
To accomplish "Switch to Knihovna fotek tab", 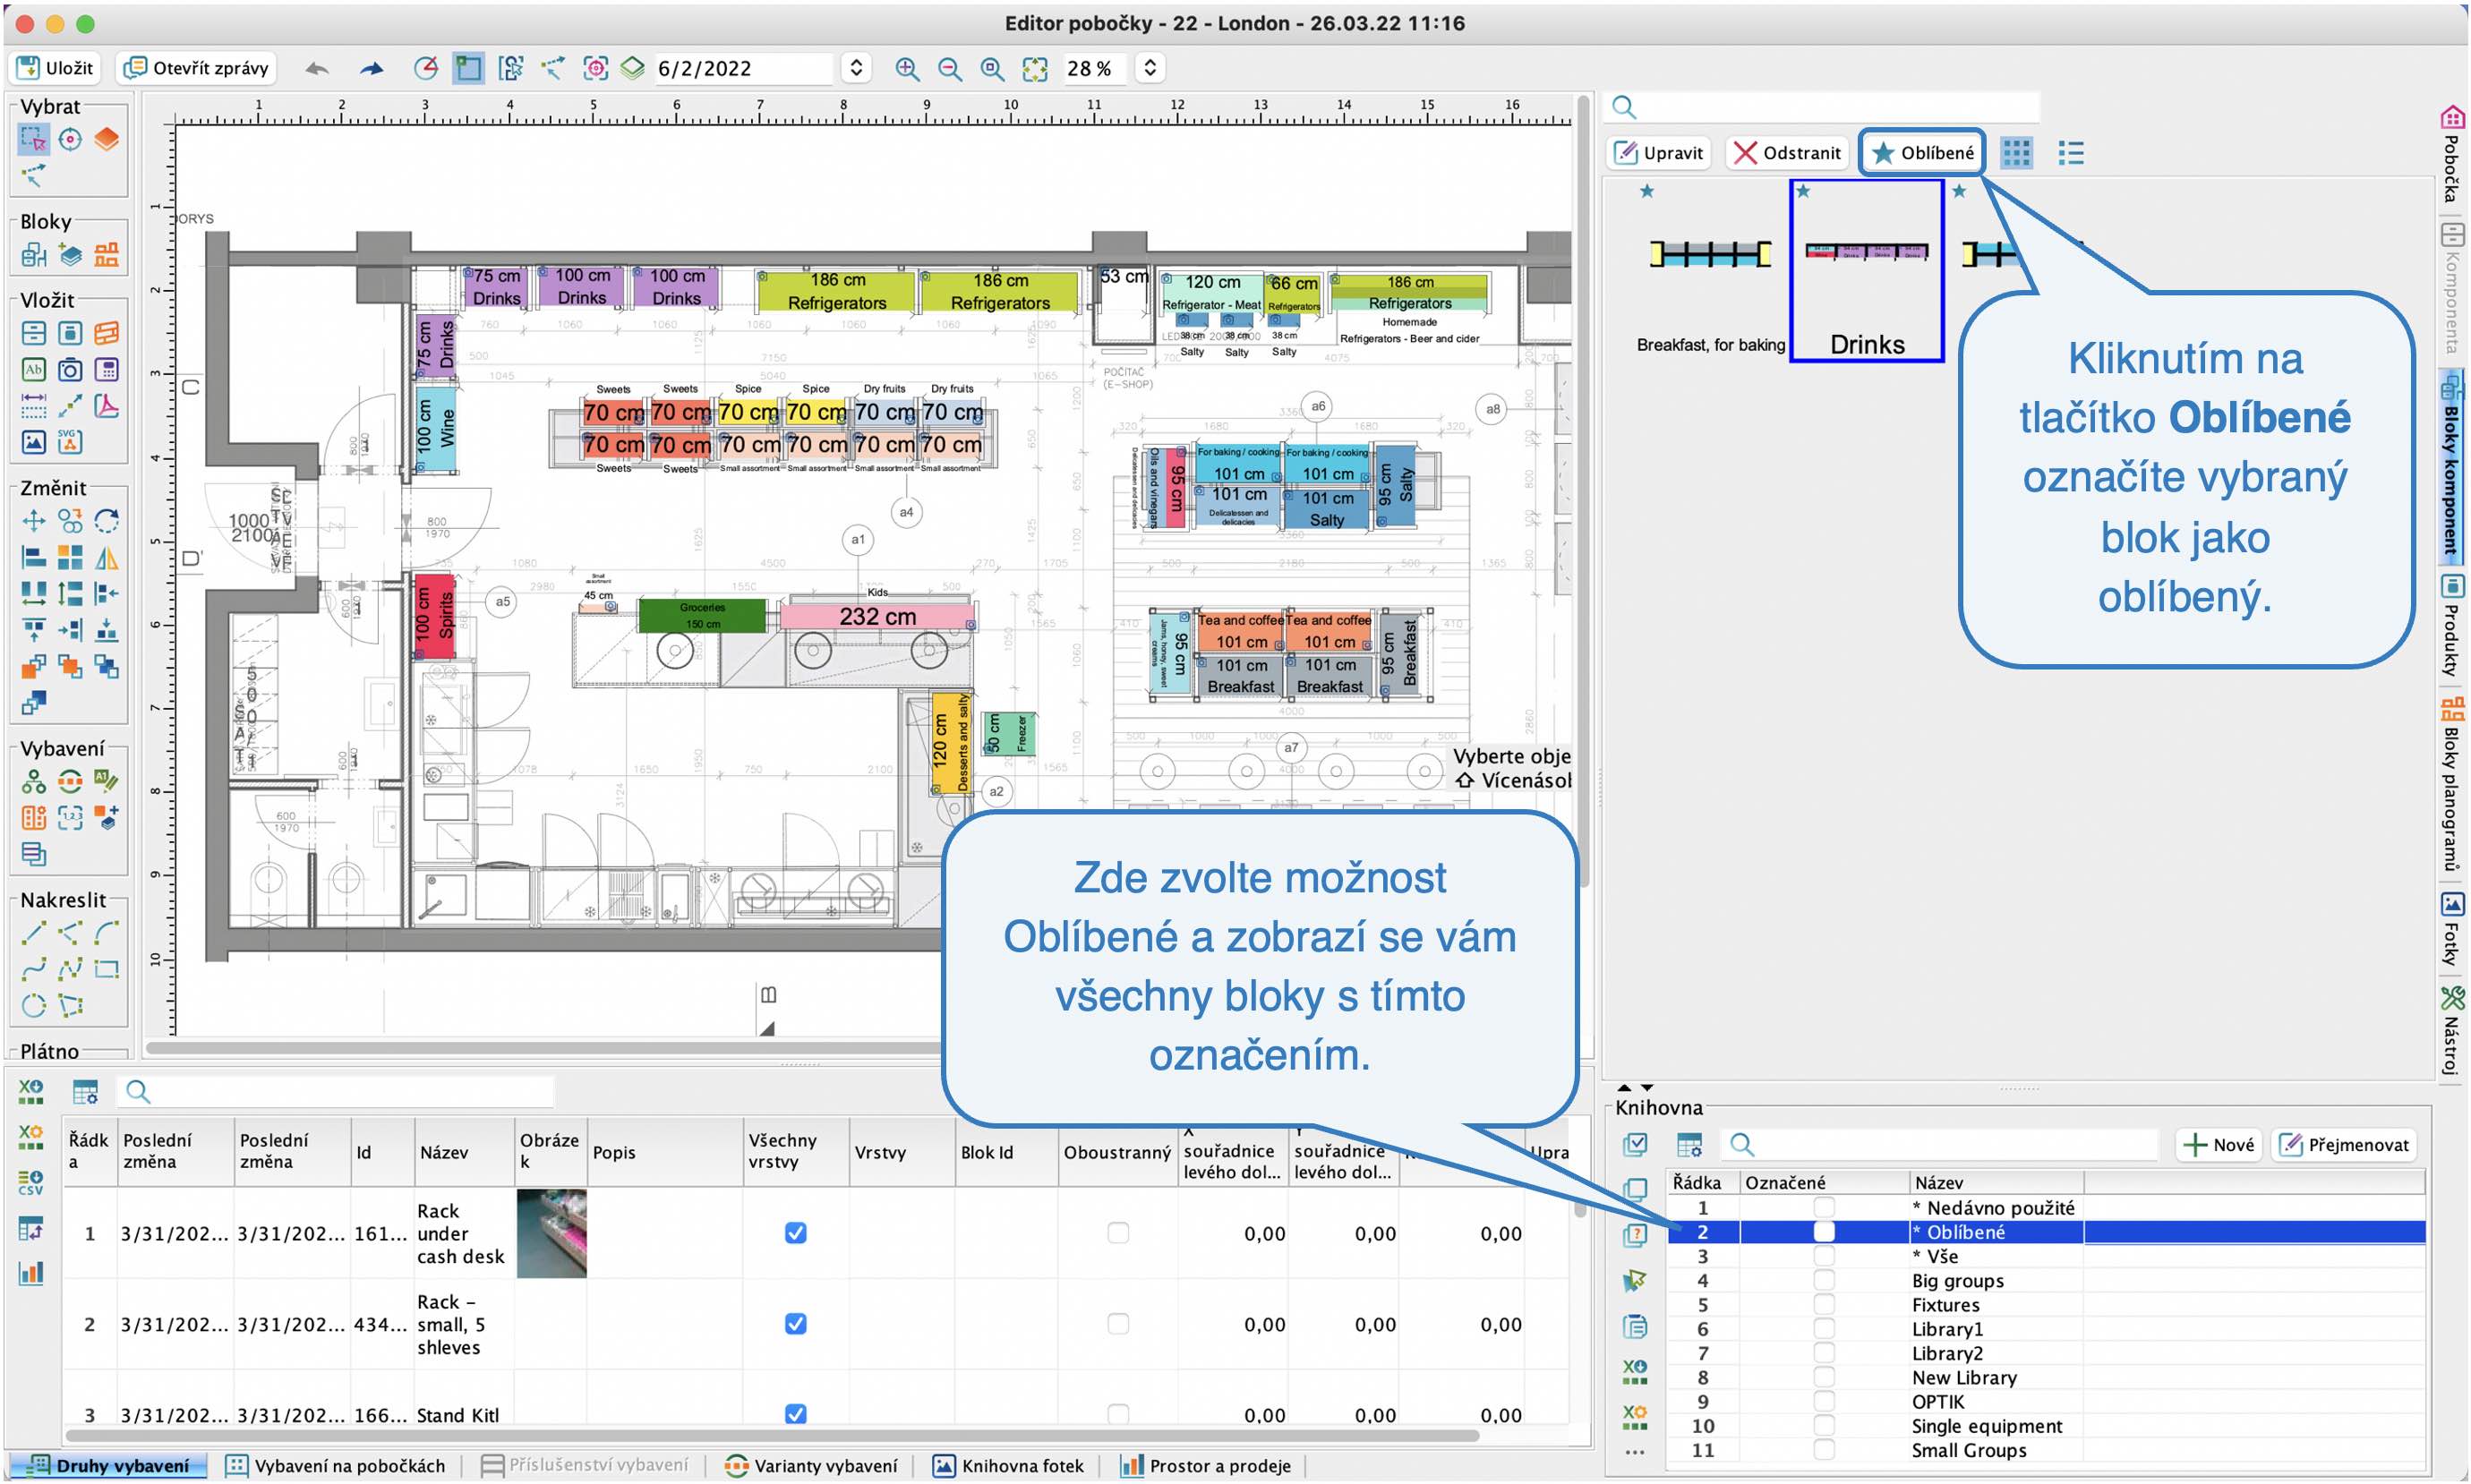I will point(1008,1466).
